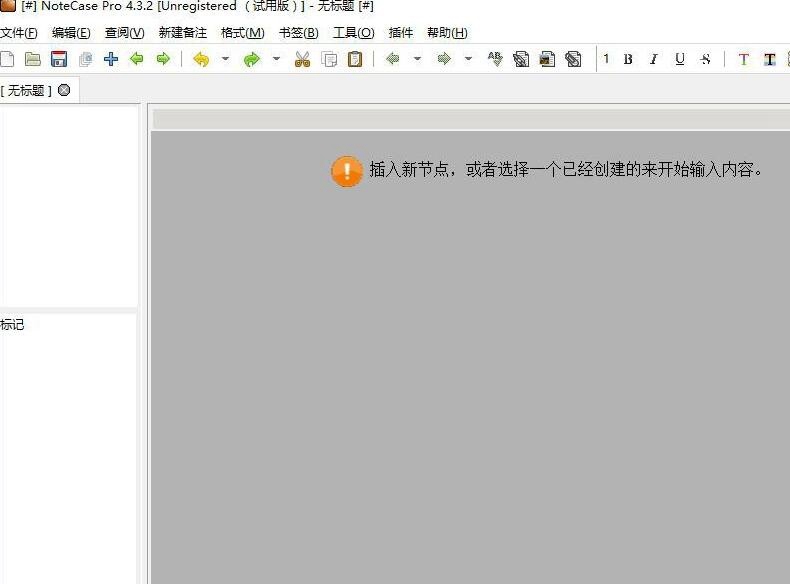Toggle underline formatting
Image resolution: width=790 pixels, height=584 pixels.
point(680,59)
